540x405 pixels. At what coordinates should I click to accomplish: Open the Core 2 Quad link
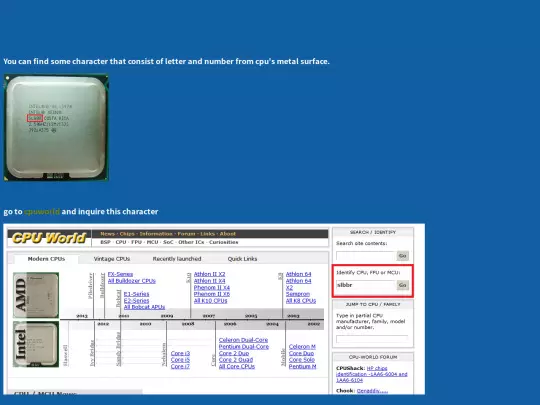pos(236,360)
